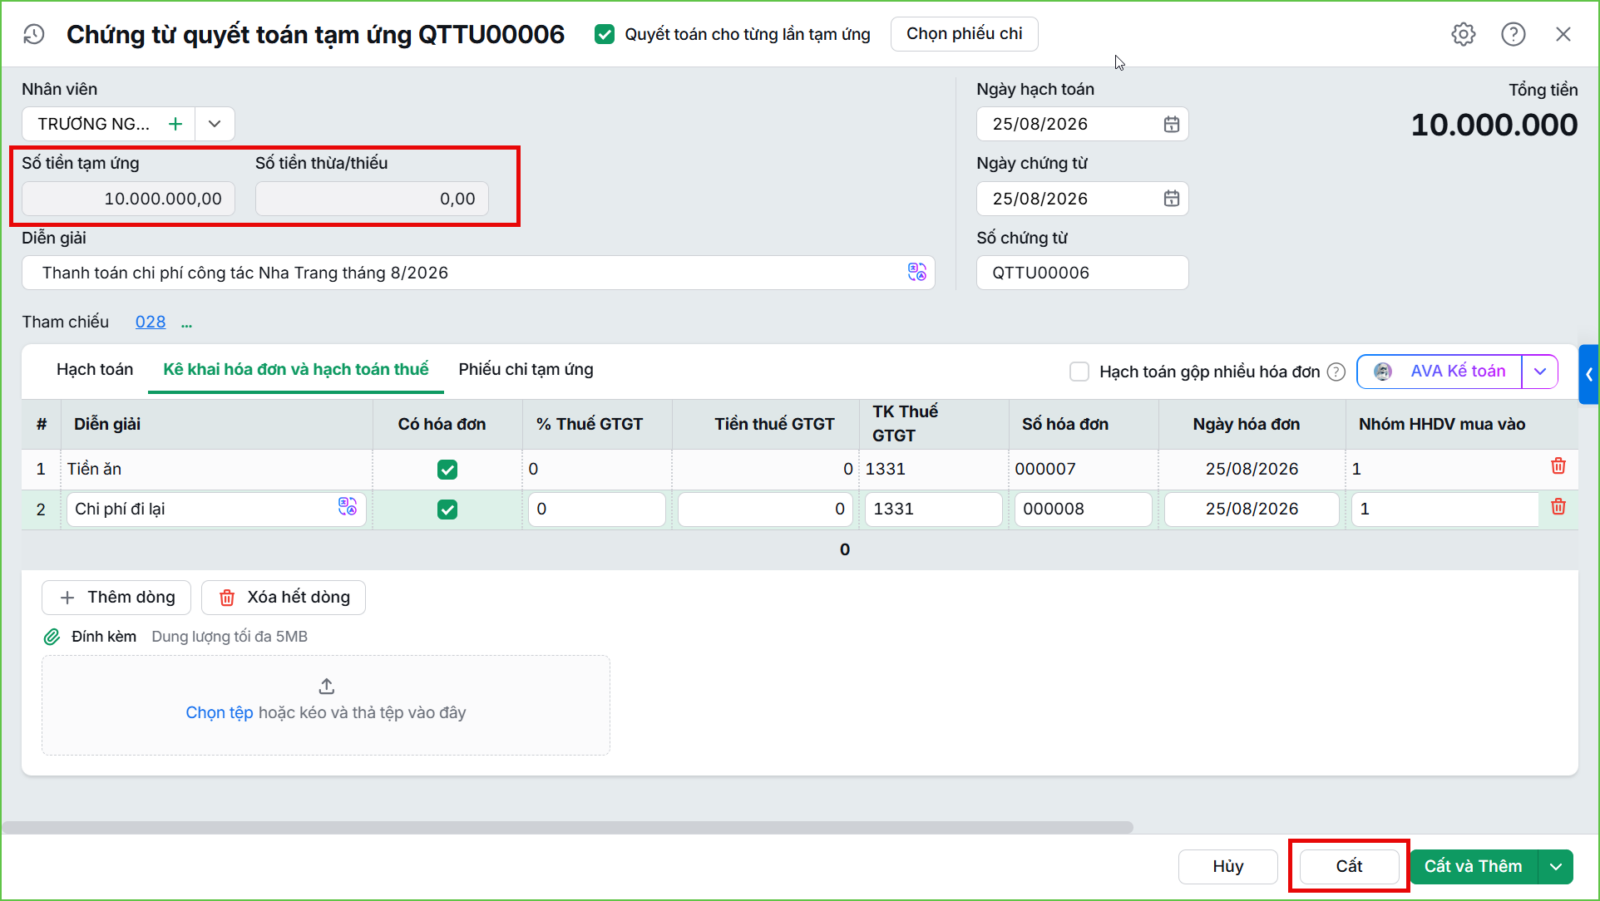Click TK Thuế GTGT 1331 in Tiền ăn row

(933, 469)
